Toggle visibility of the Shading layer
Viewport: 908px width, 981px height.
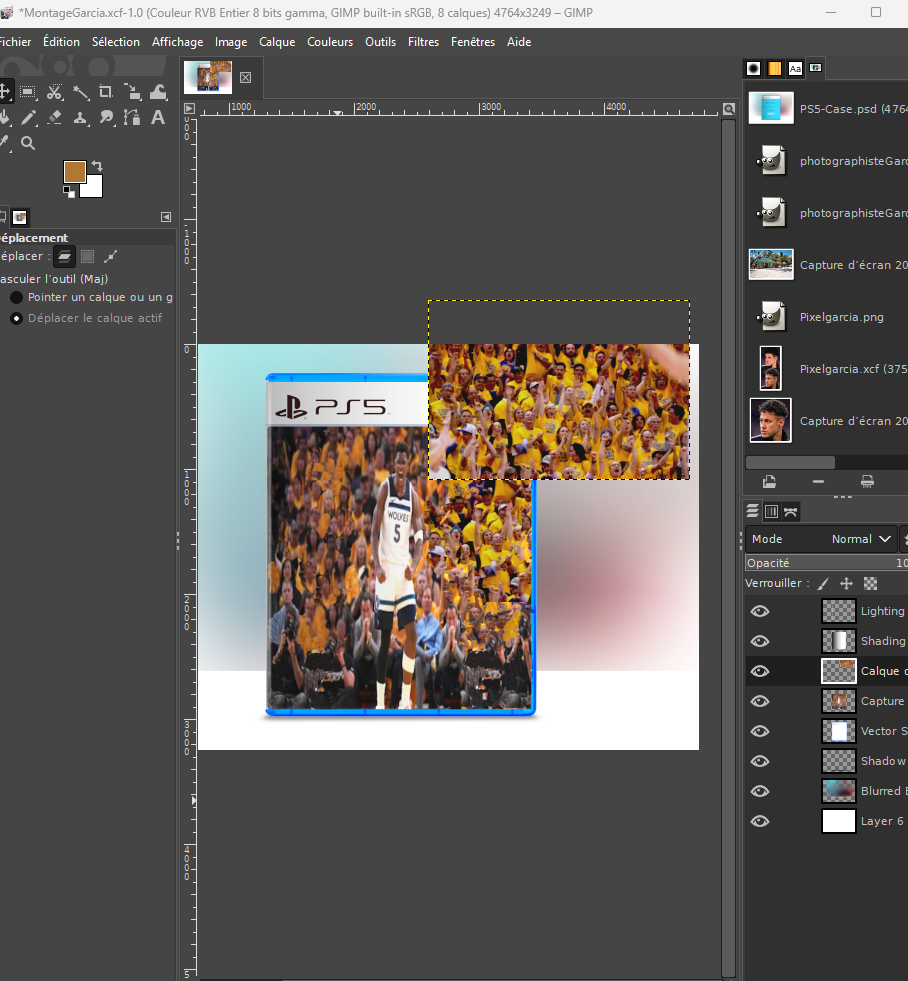point(760,641)
